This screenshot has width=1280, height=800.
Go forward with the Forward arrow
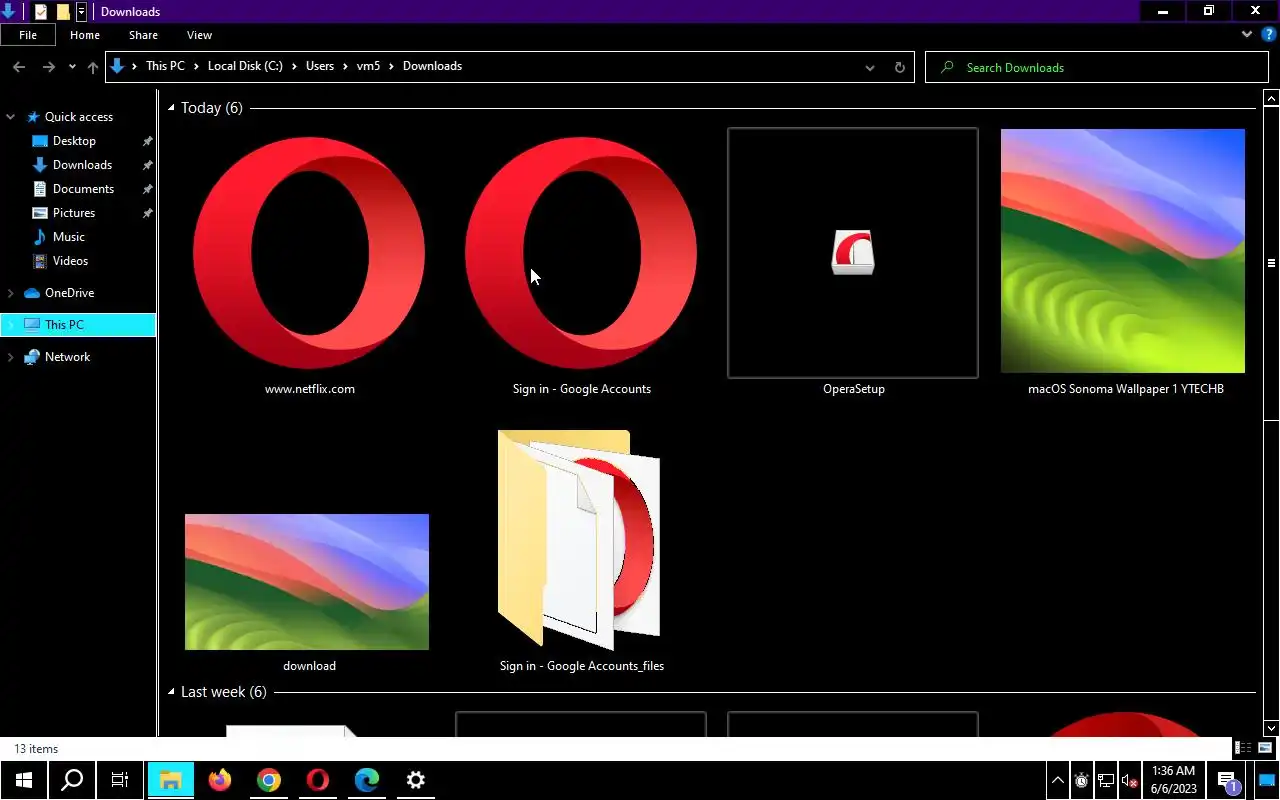(x=48, y=67)
